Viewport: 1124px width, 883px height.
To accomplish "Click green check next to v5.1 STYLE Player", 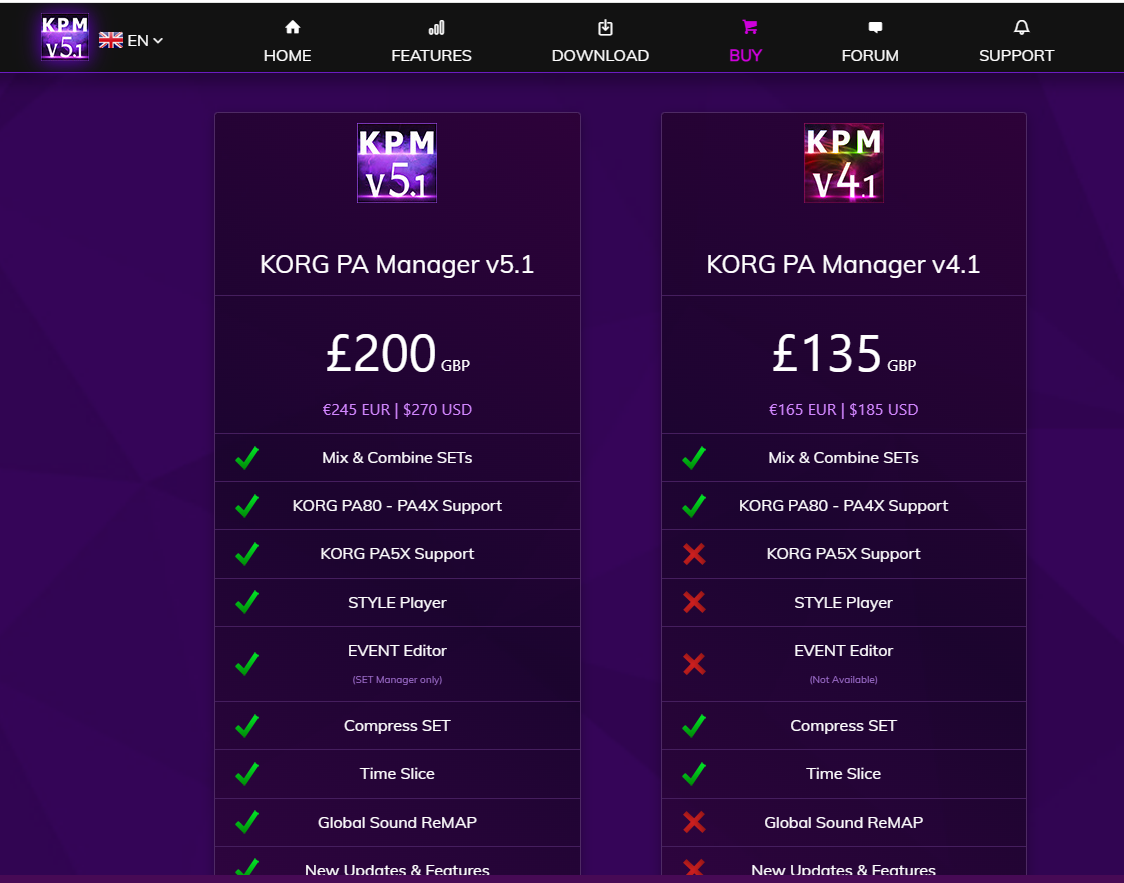I will point(247,602).
